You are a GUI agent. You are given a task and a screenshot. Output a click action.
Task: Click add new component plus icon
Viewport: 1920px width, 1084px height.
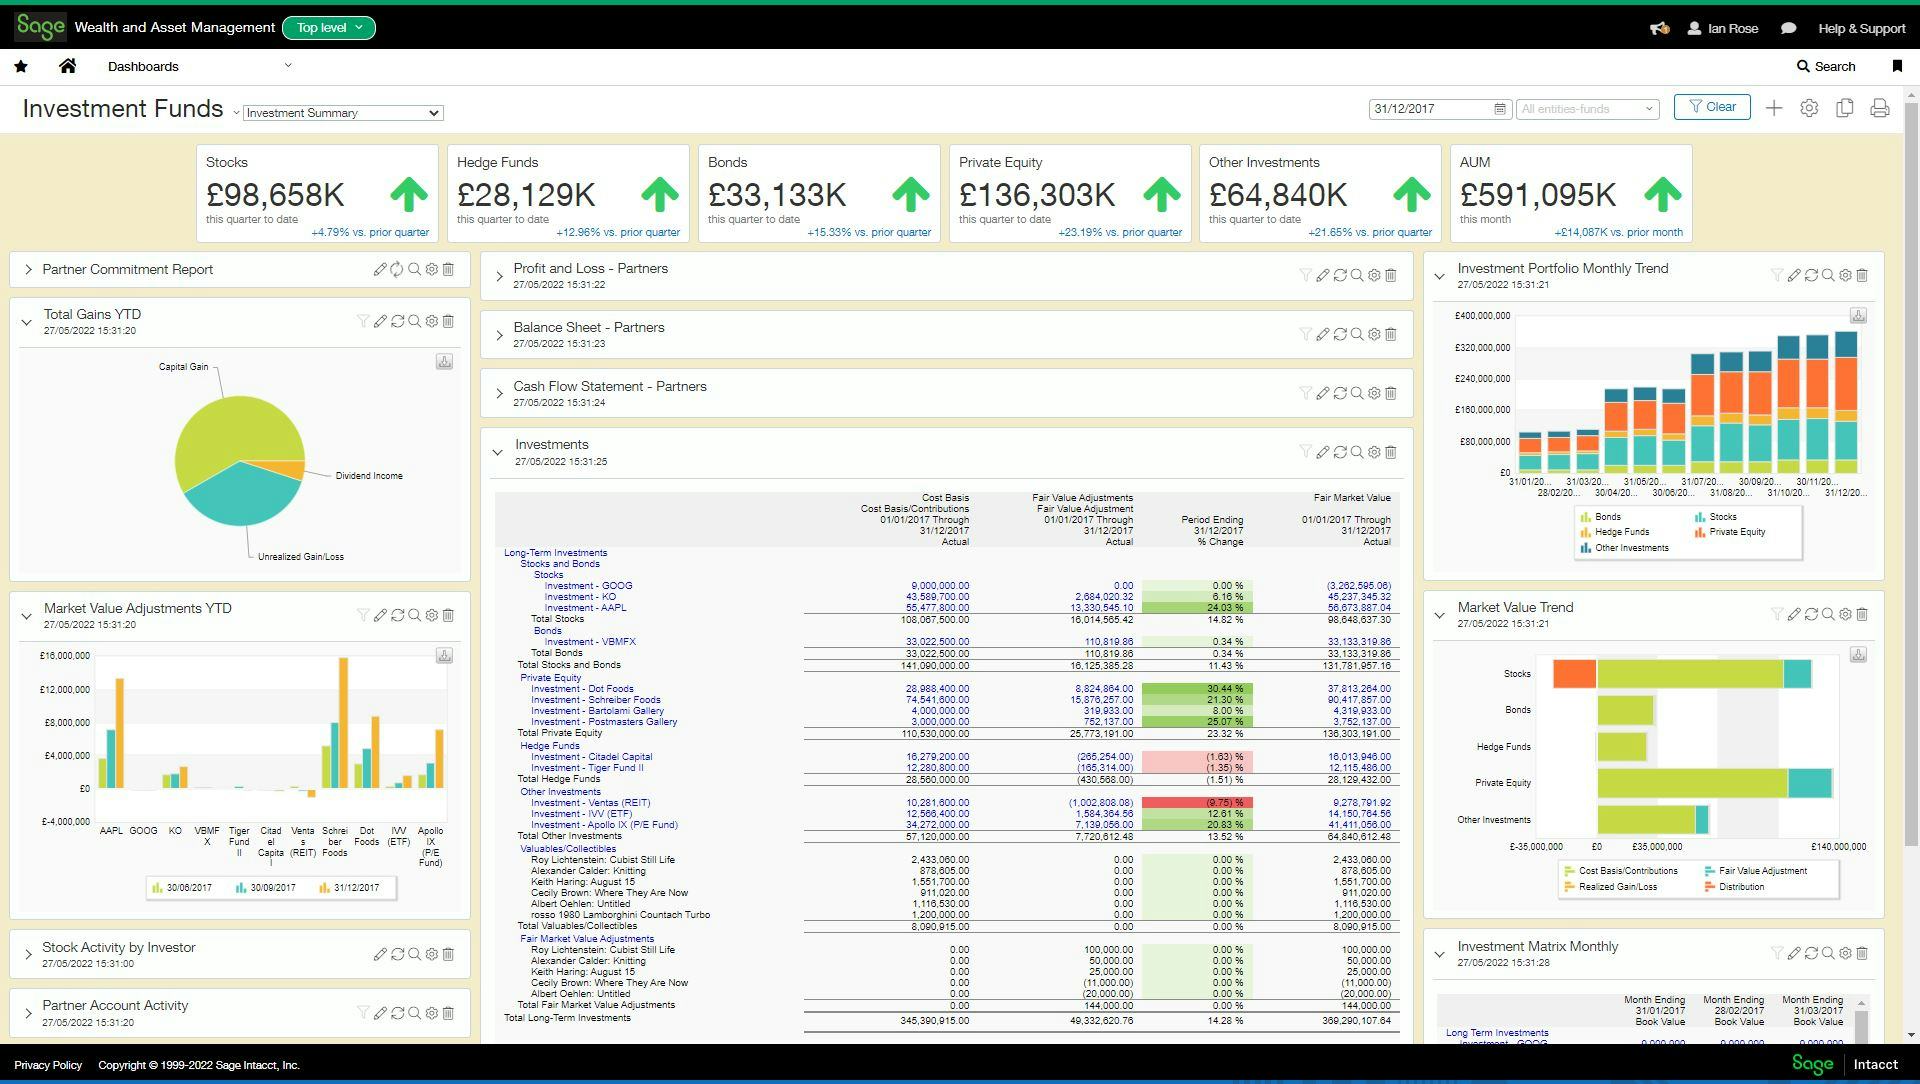[x=1773, y=108]
